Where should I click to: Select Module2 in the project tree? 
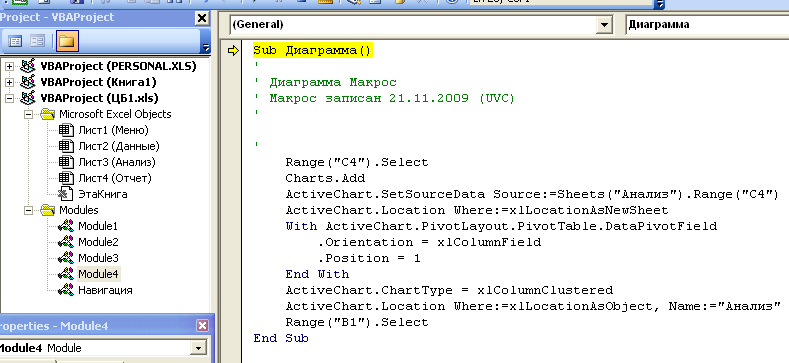98,242
